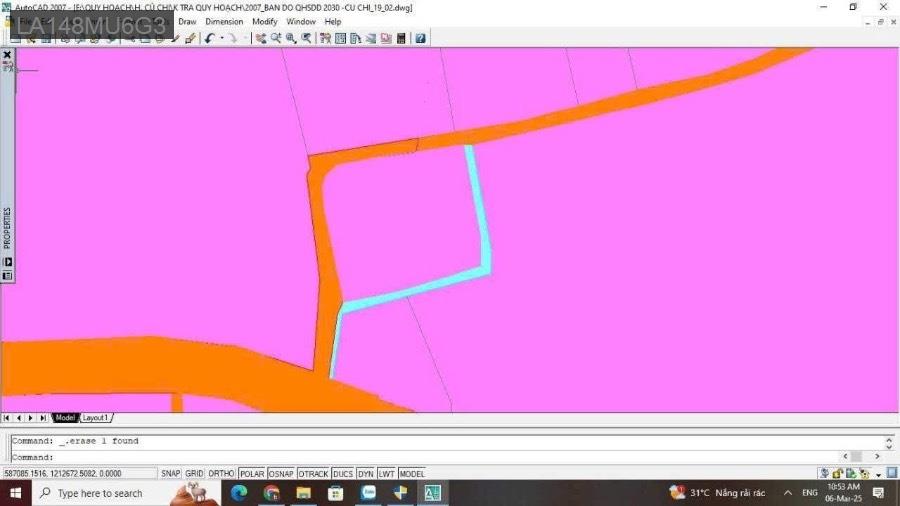Open the Modify menu
The height and width of the screenshot is (506, 900).
264,21
